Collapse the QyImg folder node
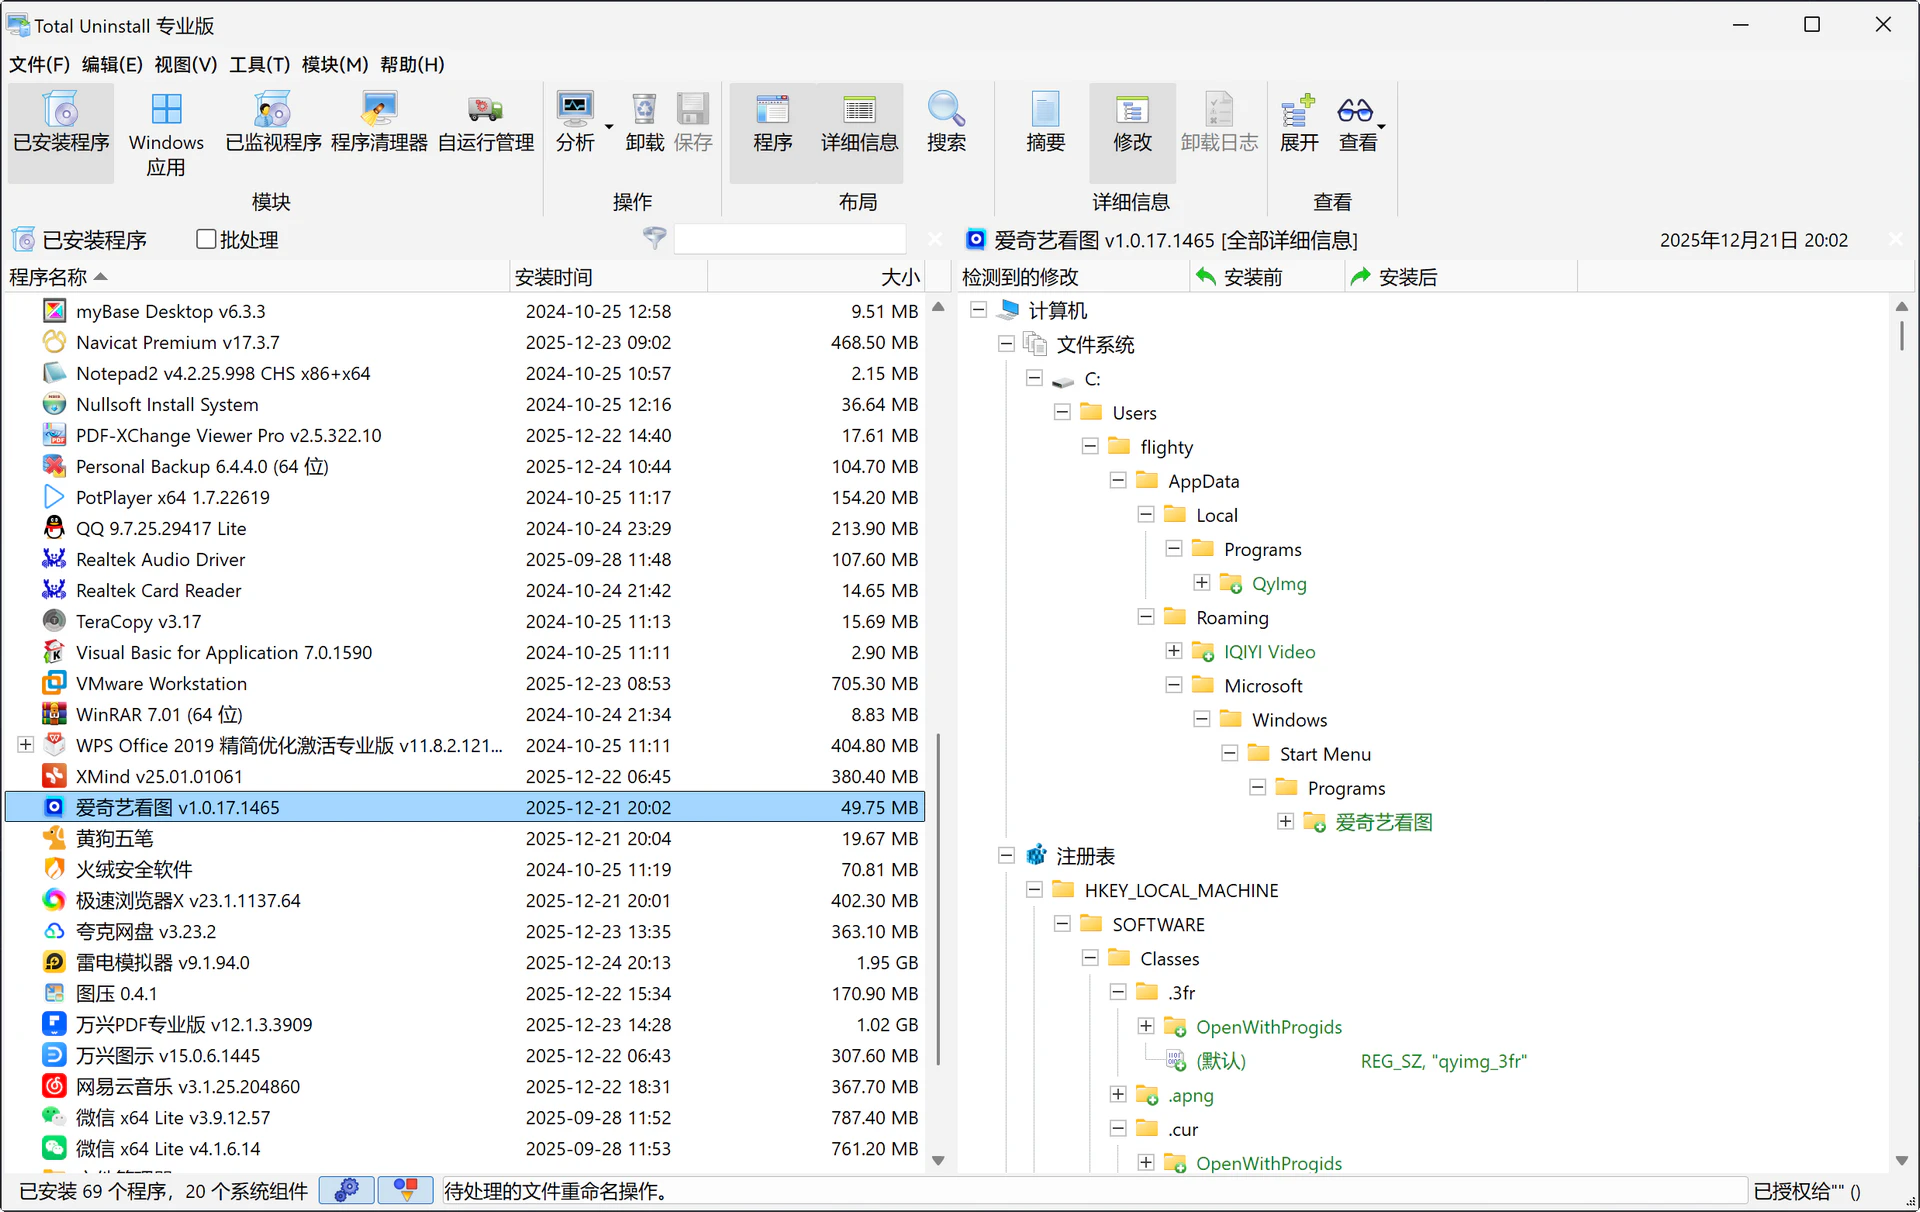 (1202, 582)
